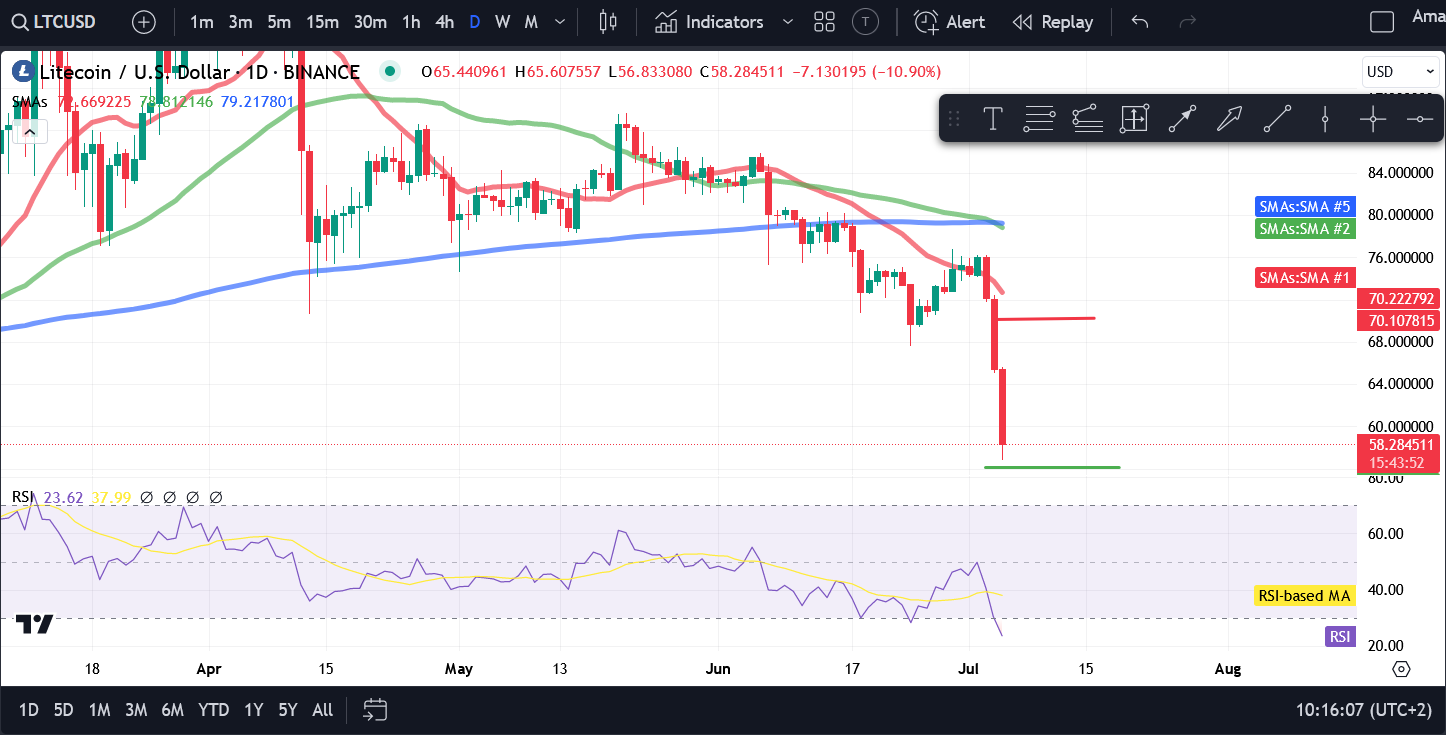1446x735 pixels.
Task: Undo the last chart action
Action: tap(1140, 21)
